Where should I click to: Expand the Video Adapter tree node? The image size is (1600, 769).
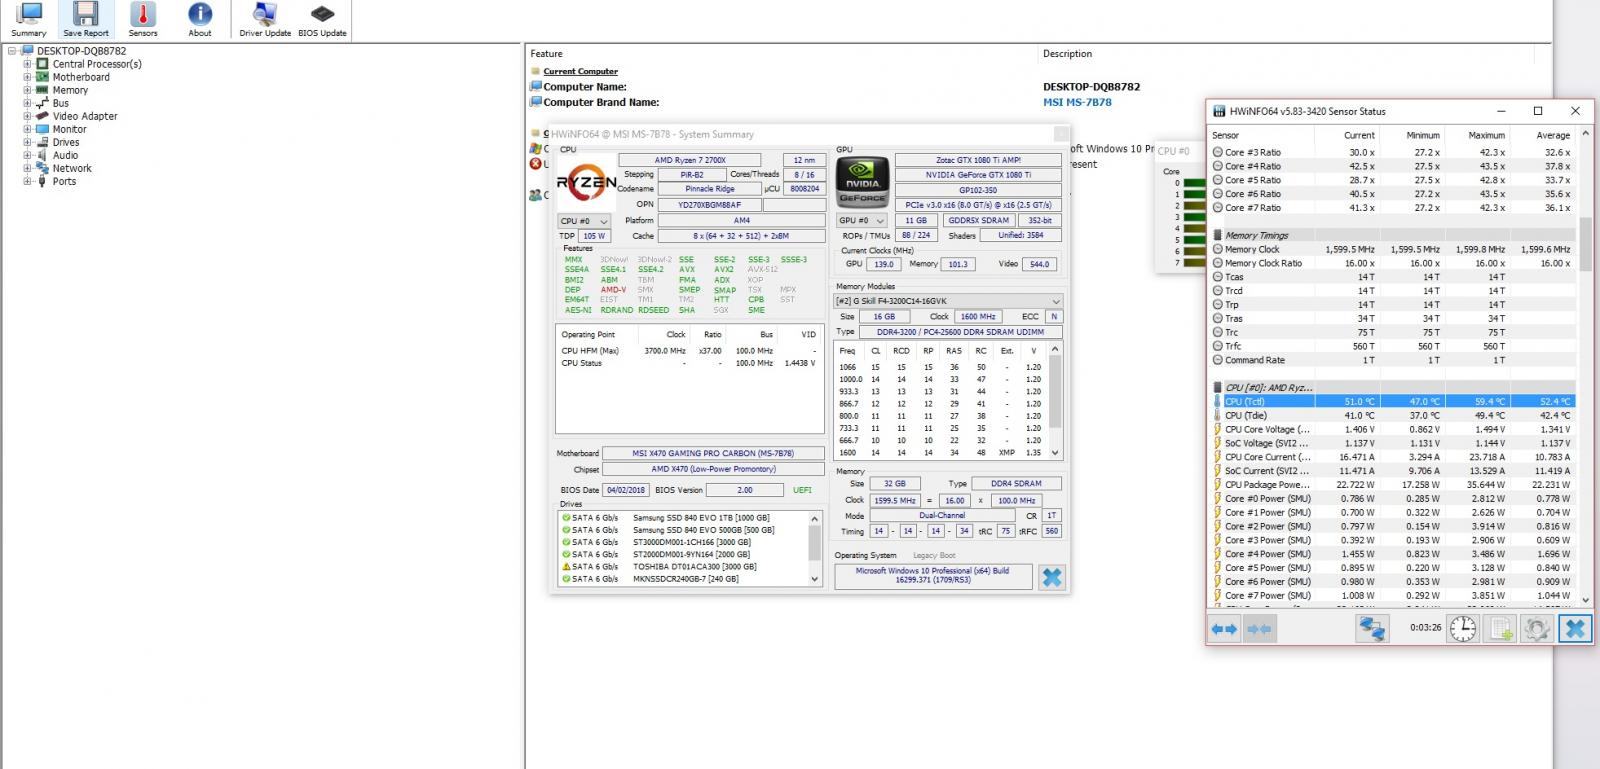click(x=28, y=116)
